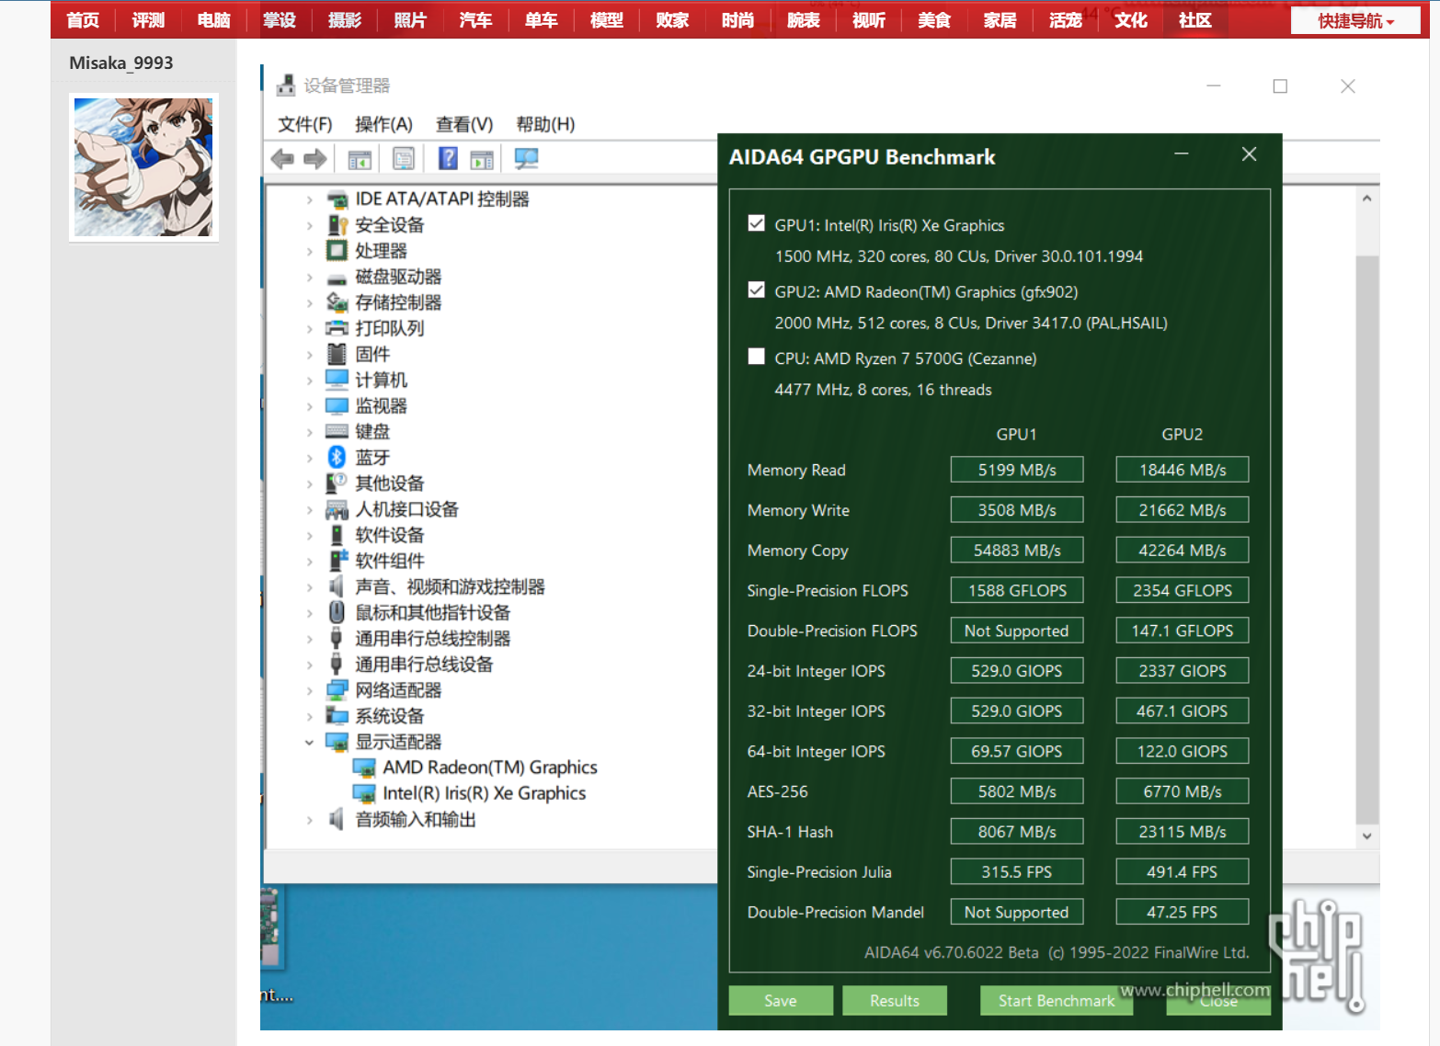Open the 快捷导航 quick navigation dropdown
The width and height of the screenshot is (1440, 1046).
tap(1354, 21)
